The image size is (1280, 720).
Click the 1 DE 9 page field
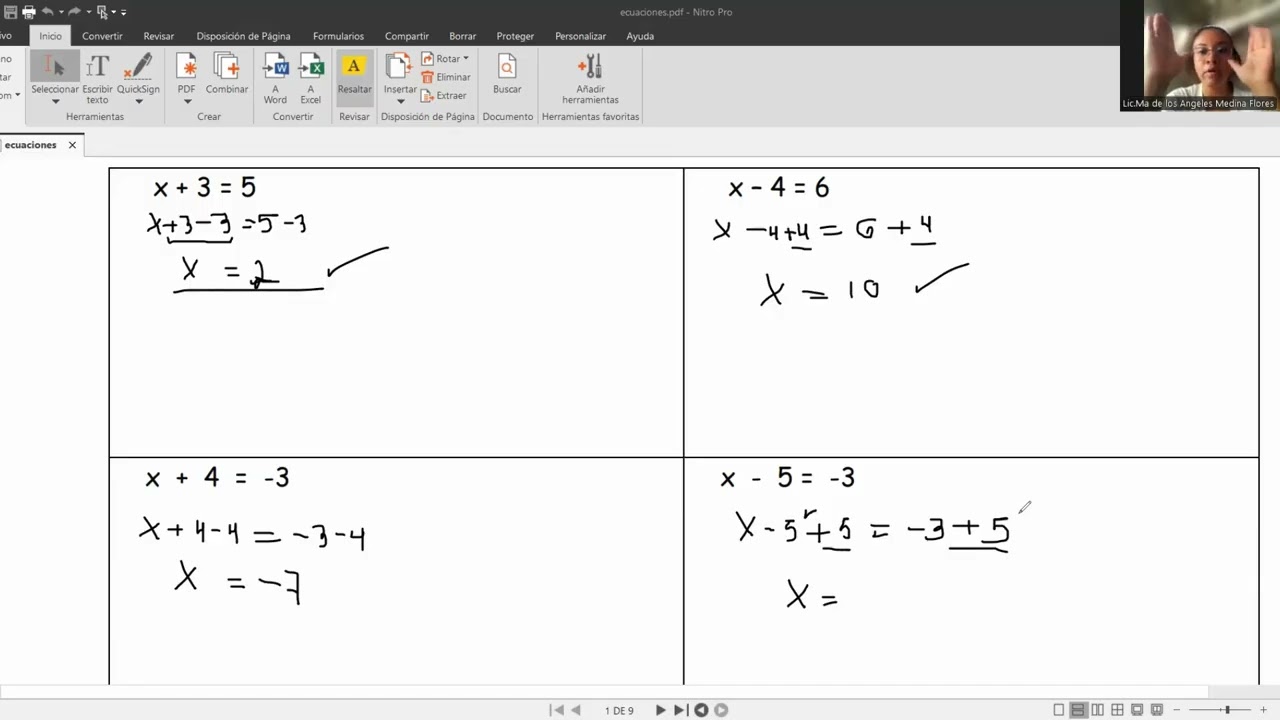pyautogui.click(x=619, y=710)
